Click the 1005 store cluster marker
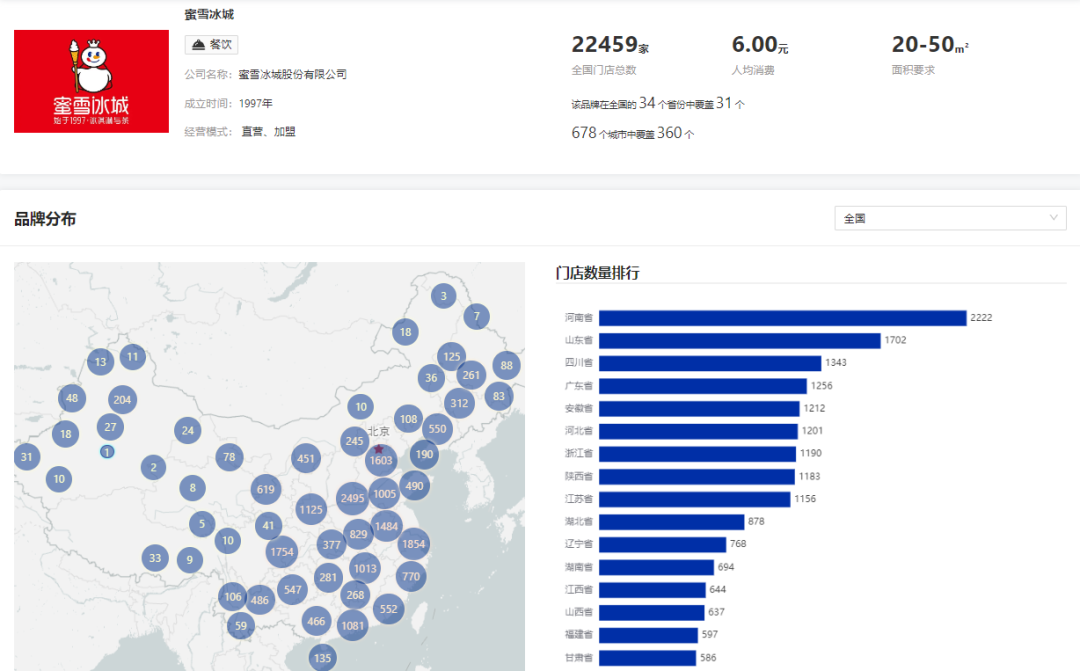The width and height of the screenshot is (1080, 671). 384,493
